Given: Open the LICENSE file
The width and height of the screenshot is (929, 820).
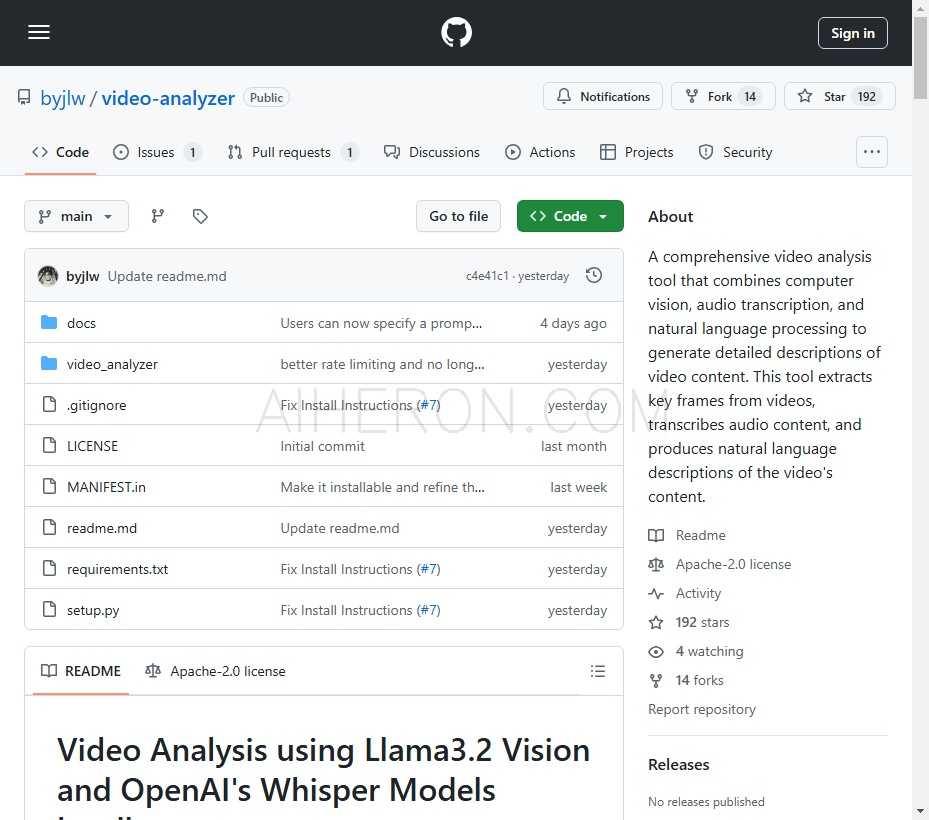Looking at the screenshot, I should 92,446.
